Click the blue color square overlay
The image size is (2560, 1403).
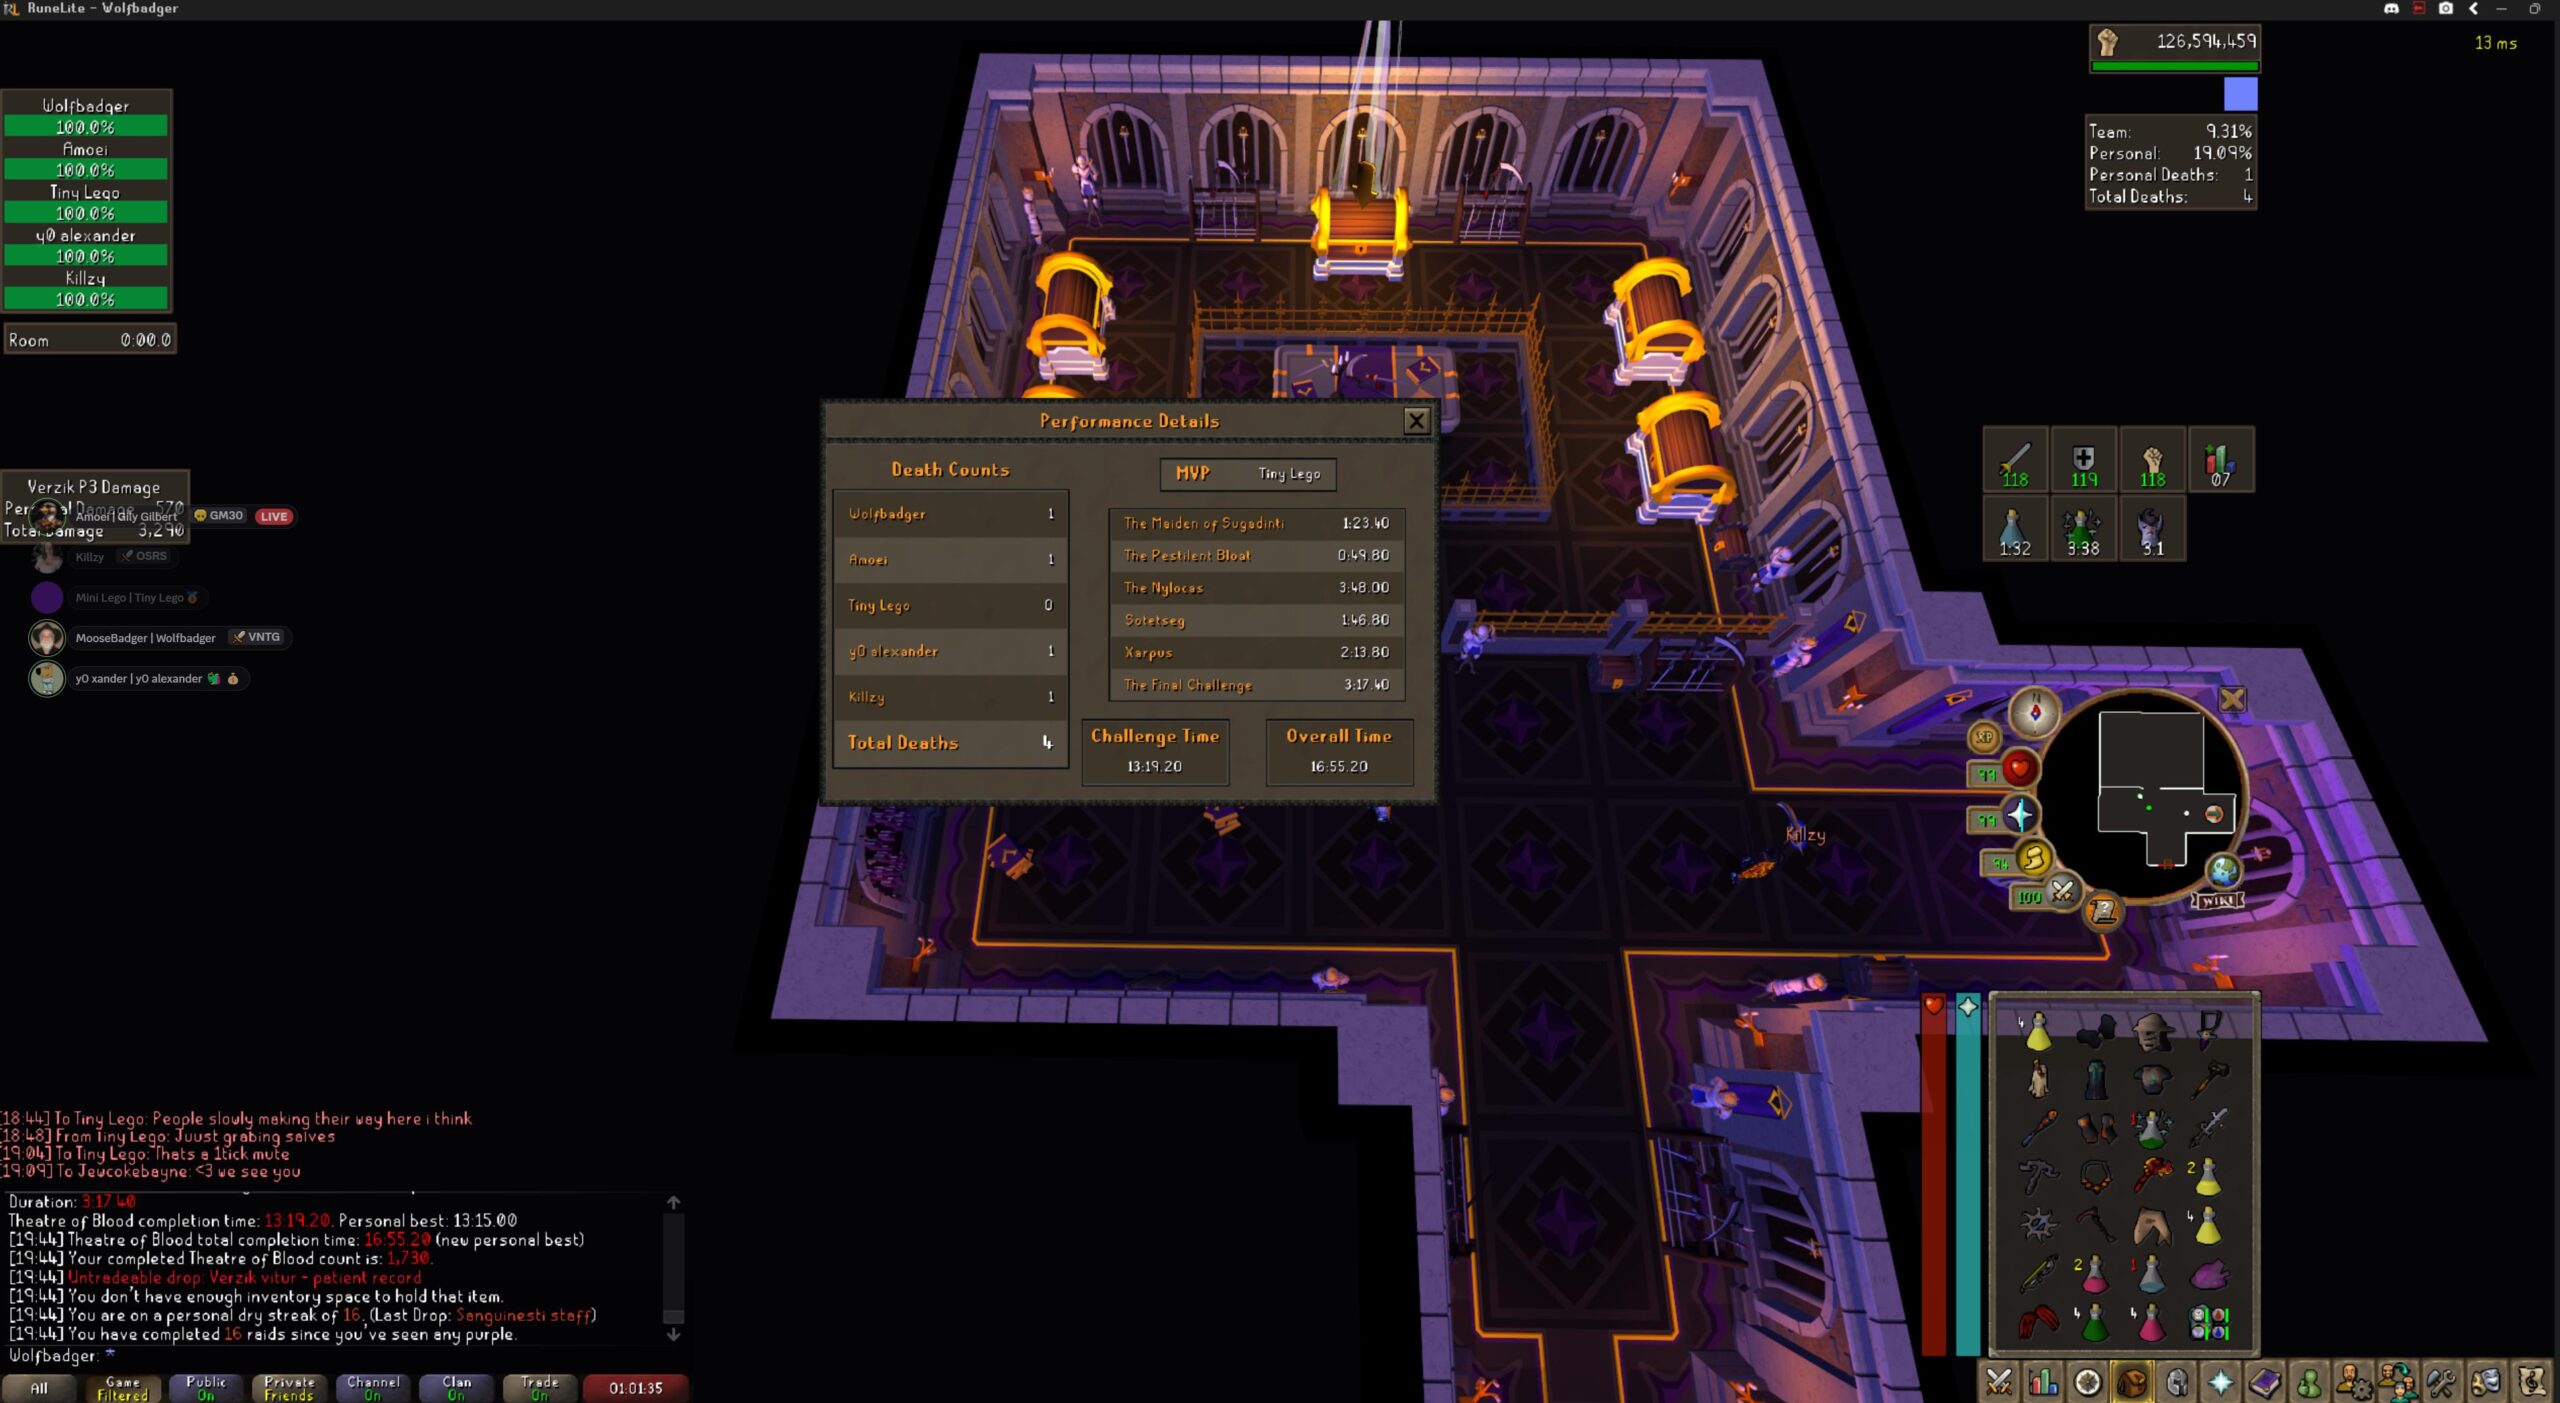[x=2240, y=94]
